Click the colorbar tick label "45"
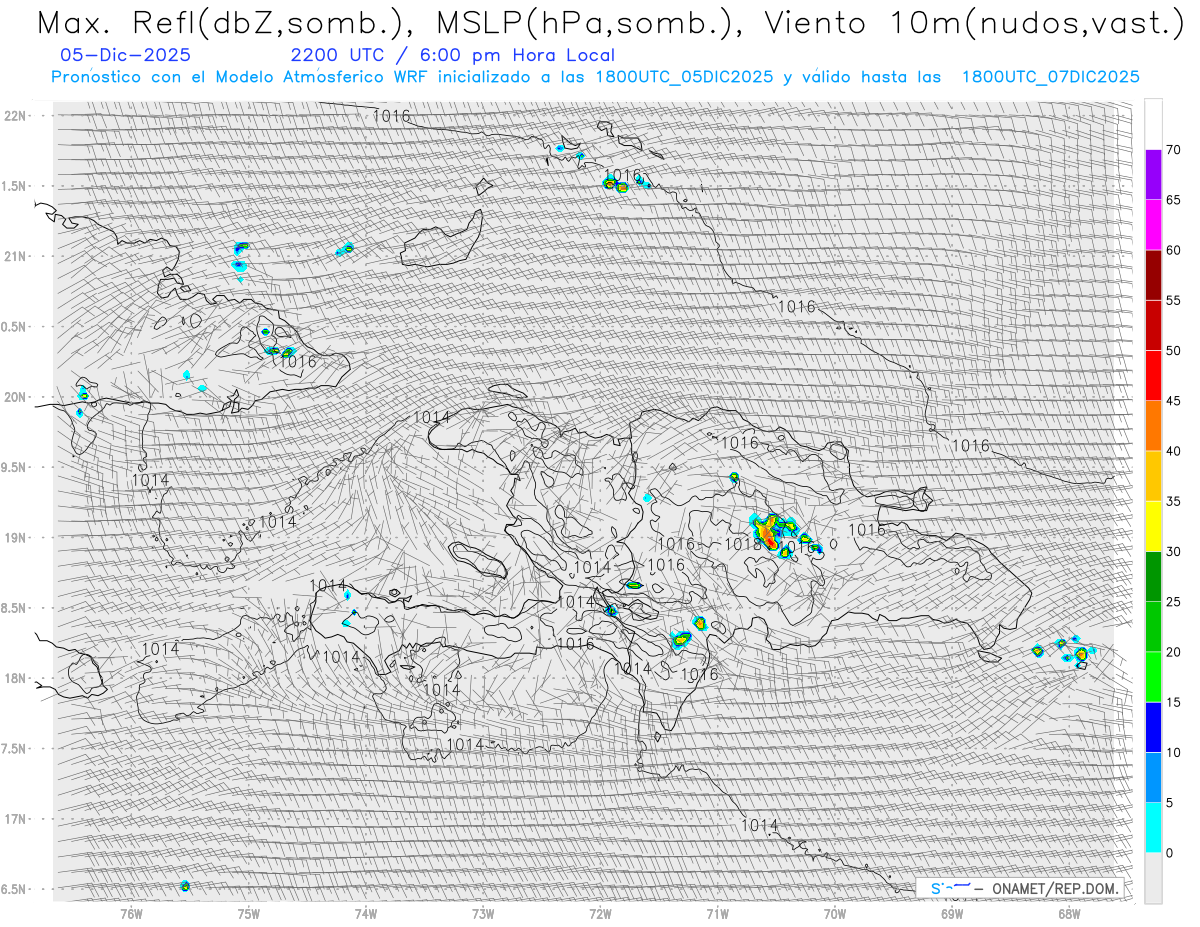 [1173, 401]
